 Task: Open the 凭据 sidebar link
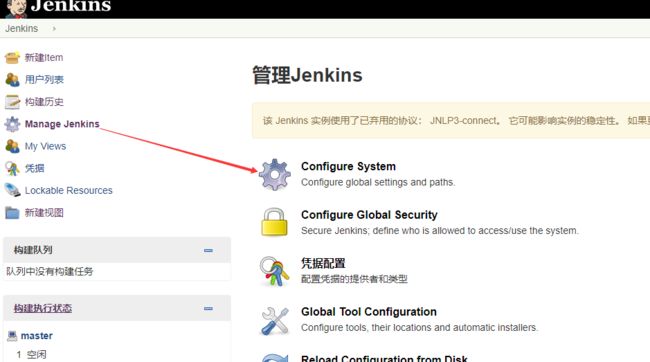pyautogui.click(x=34, y=168)
